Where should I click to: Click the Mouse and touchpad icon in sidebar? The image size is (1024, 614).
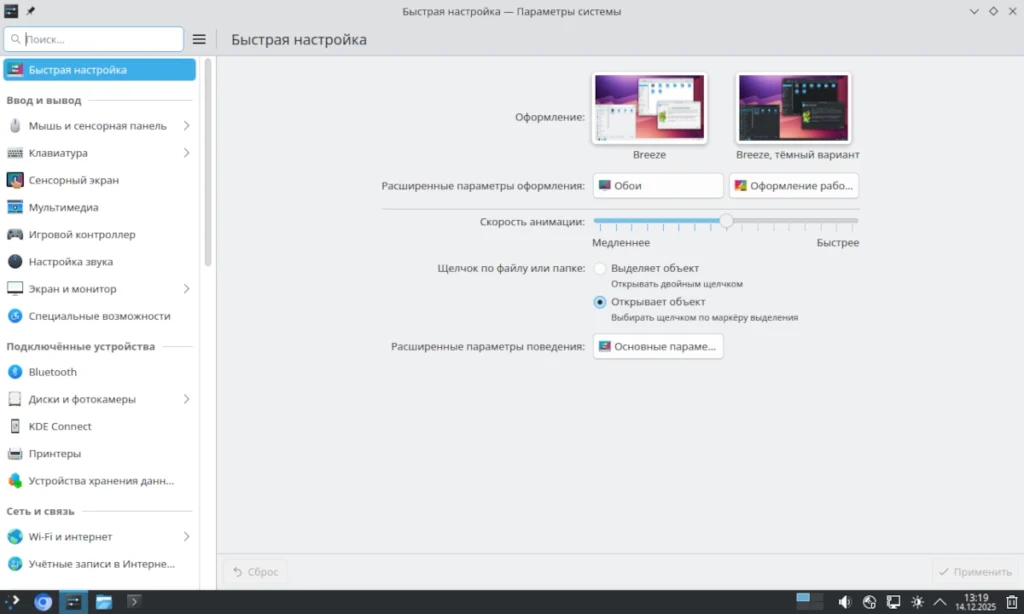coord(15,125)
